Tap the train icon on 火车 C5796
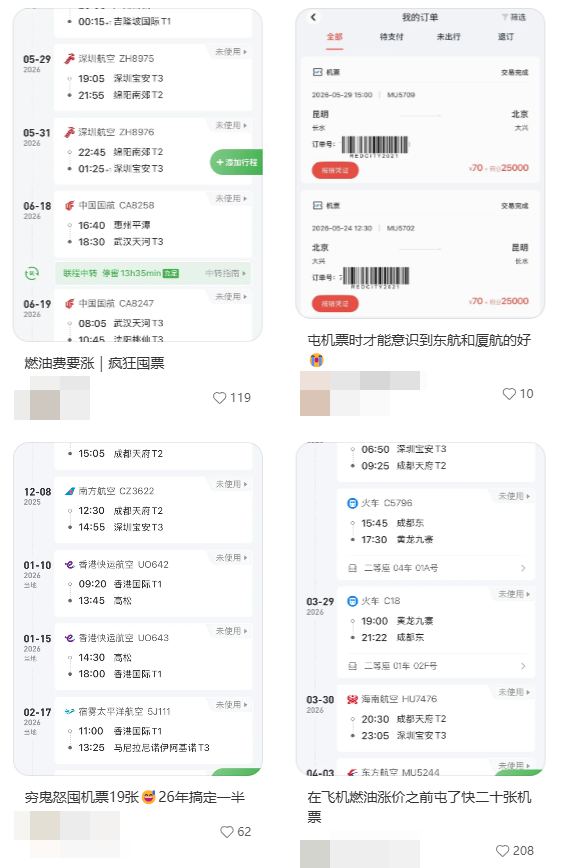The width and height of the screenshot is (562, 868). click(x=352, y=503)
